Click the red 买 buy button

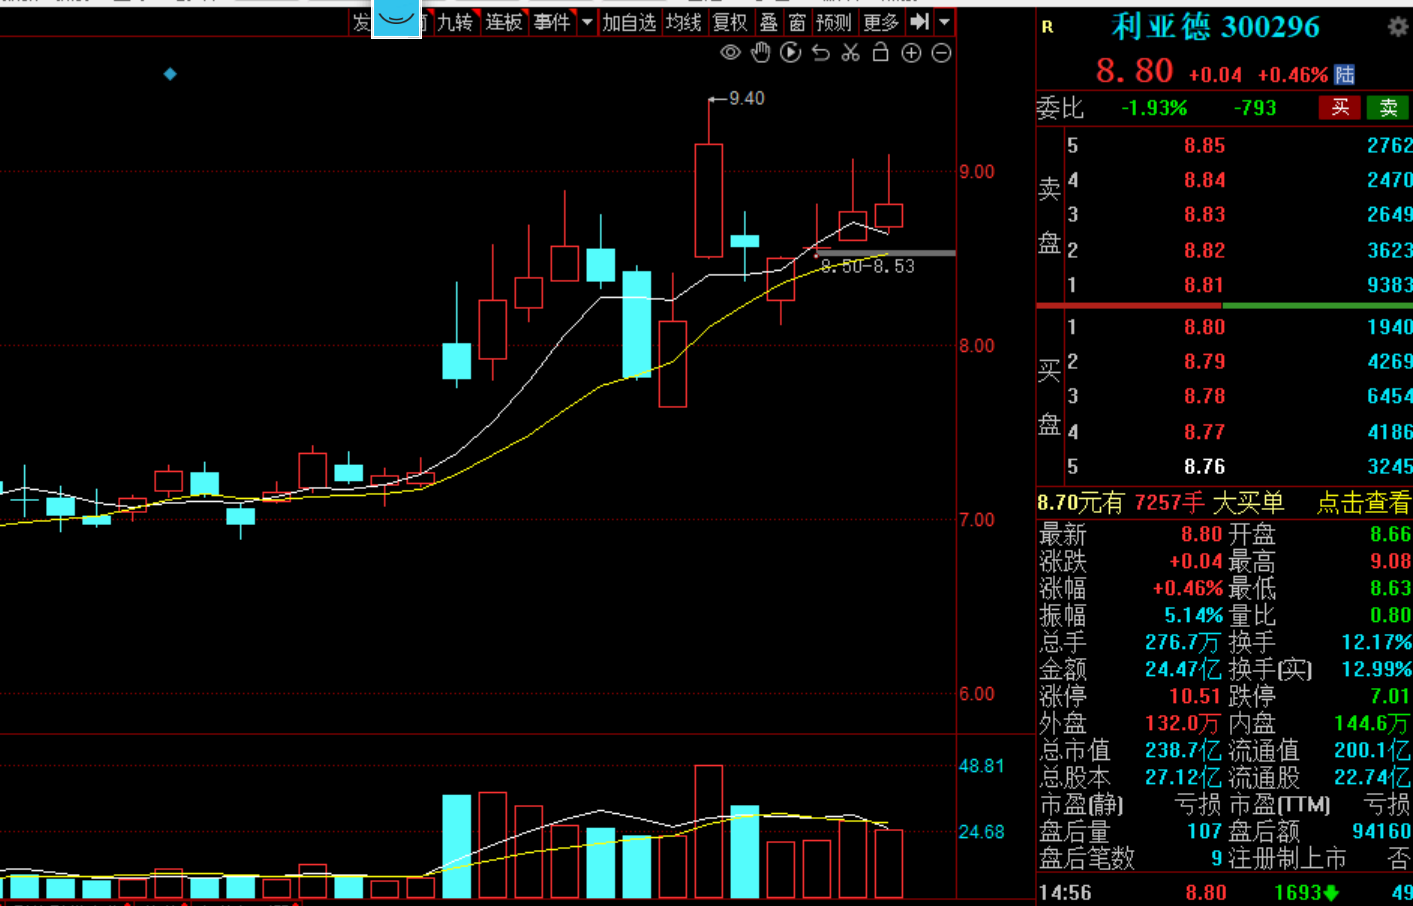[x=1340, y=108]
